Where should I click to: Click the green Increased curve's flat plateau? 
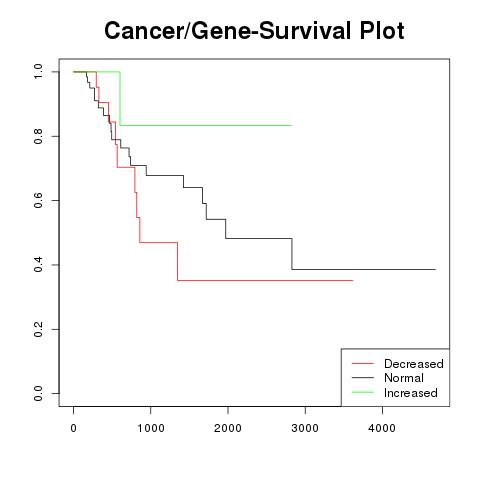(x=206, y=125)
